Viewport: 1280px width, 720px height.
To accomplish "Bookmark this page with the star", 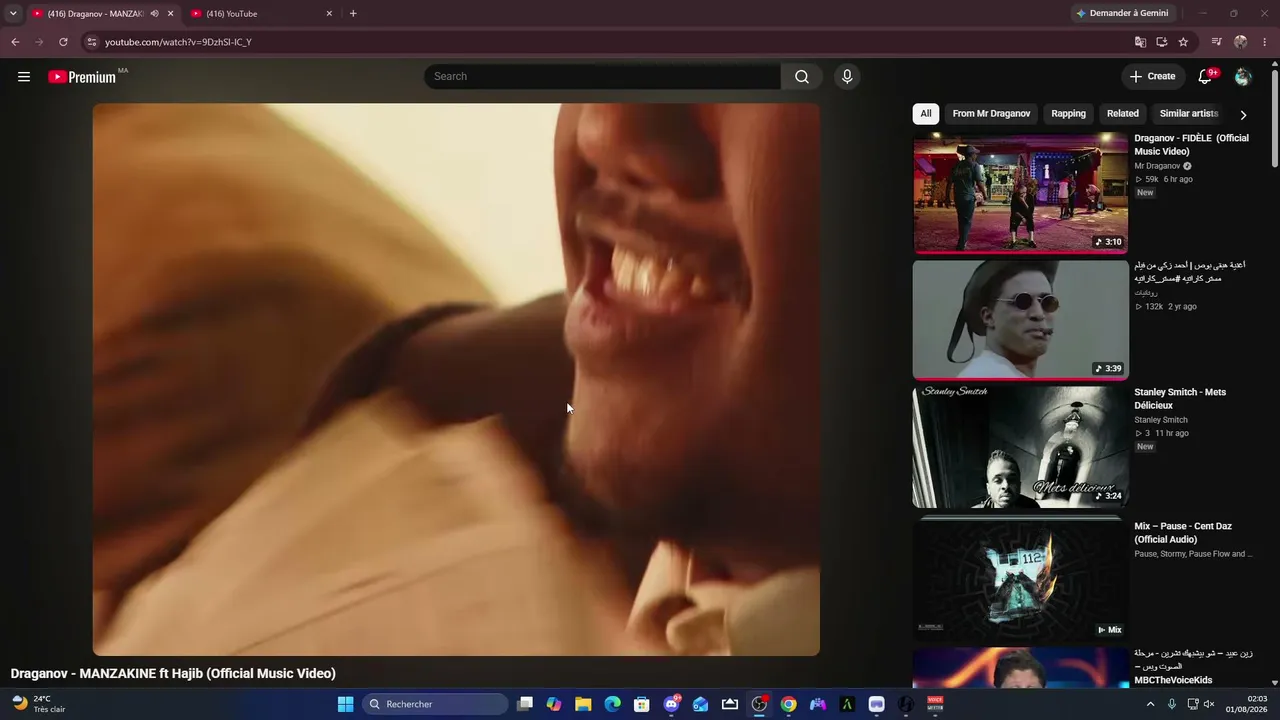I will coord(1183,42).
